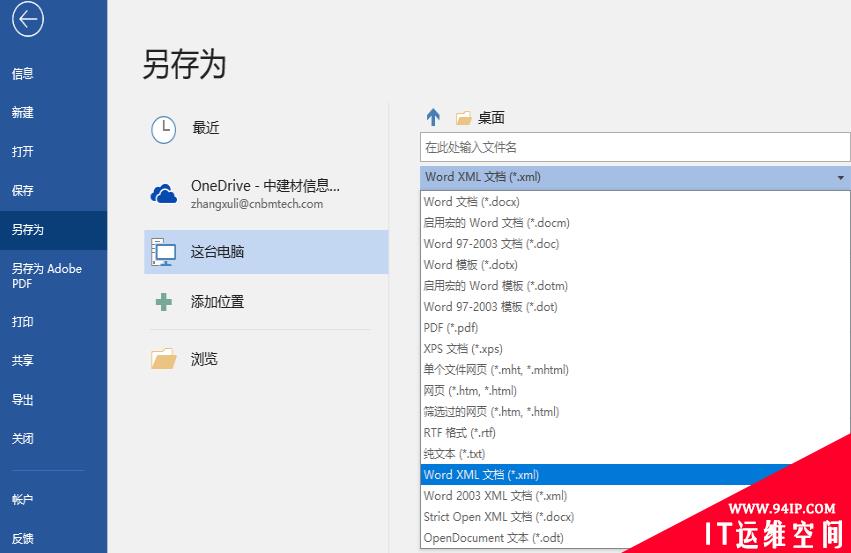Open the 新建 page in sidebar
The width and height of the screenshot is (851, 553).
[x=53, y=112]
